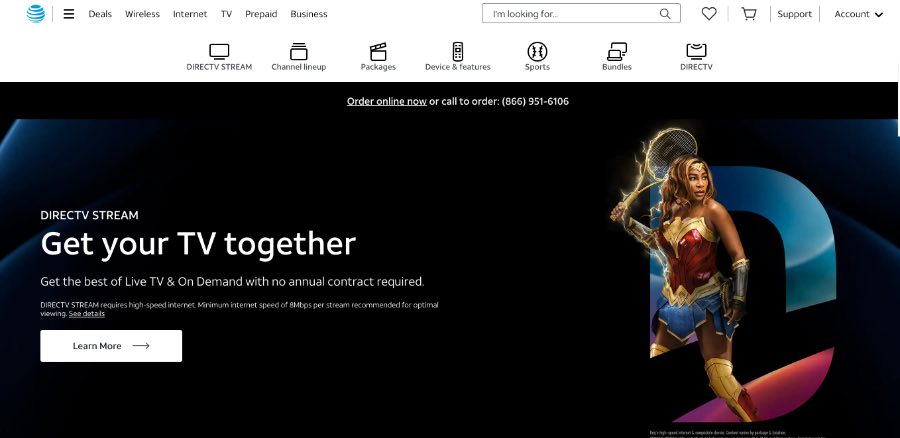Open the See details link
The width and height of the screenshot is (900, 438).
pos(87,313)
